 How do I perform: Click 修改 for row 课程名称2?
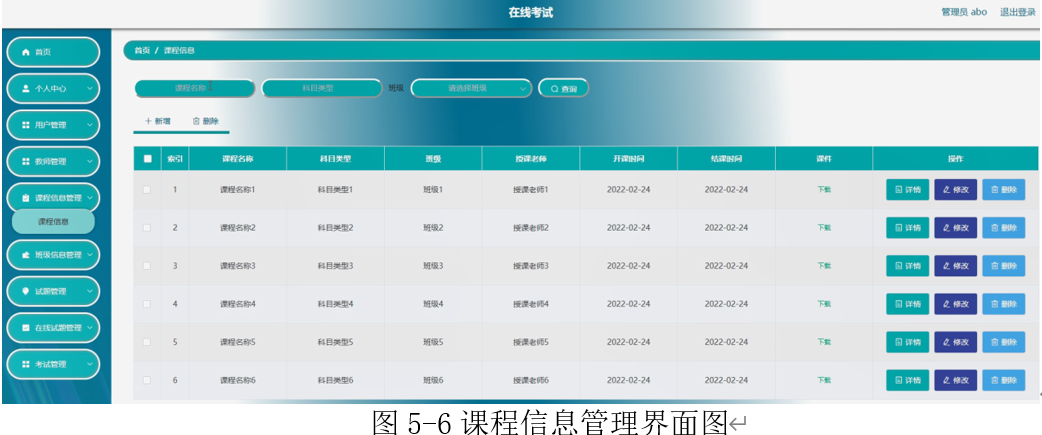(x=956, y=228)
